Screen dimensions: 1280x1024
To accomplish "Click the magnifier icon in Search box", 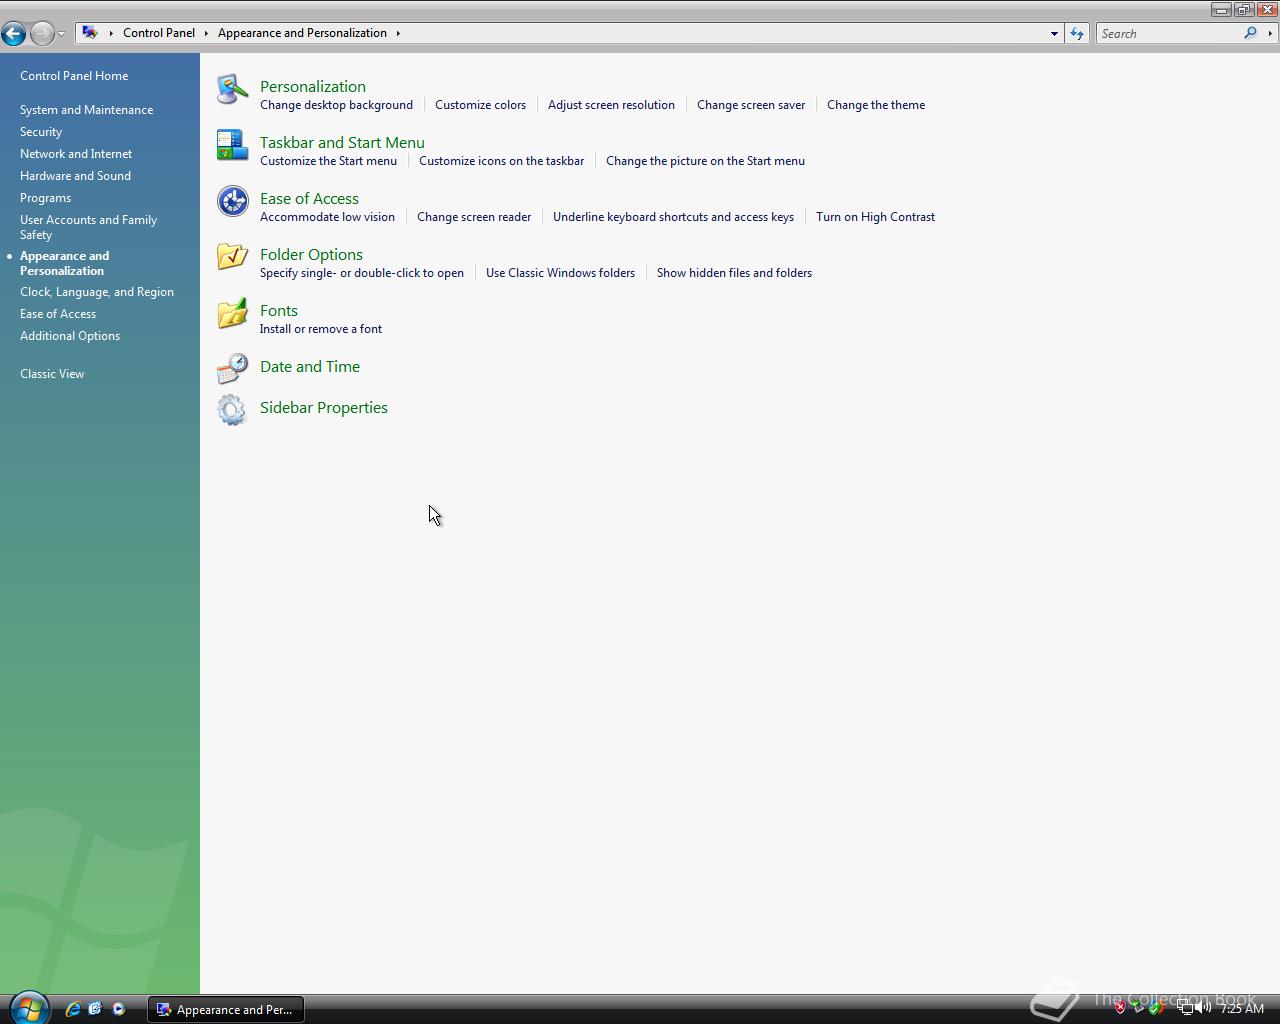I will [1250, 33].
